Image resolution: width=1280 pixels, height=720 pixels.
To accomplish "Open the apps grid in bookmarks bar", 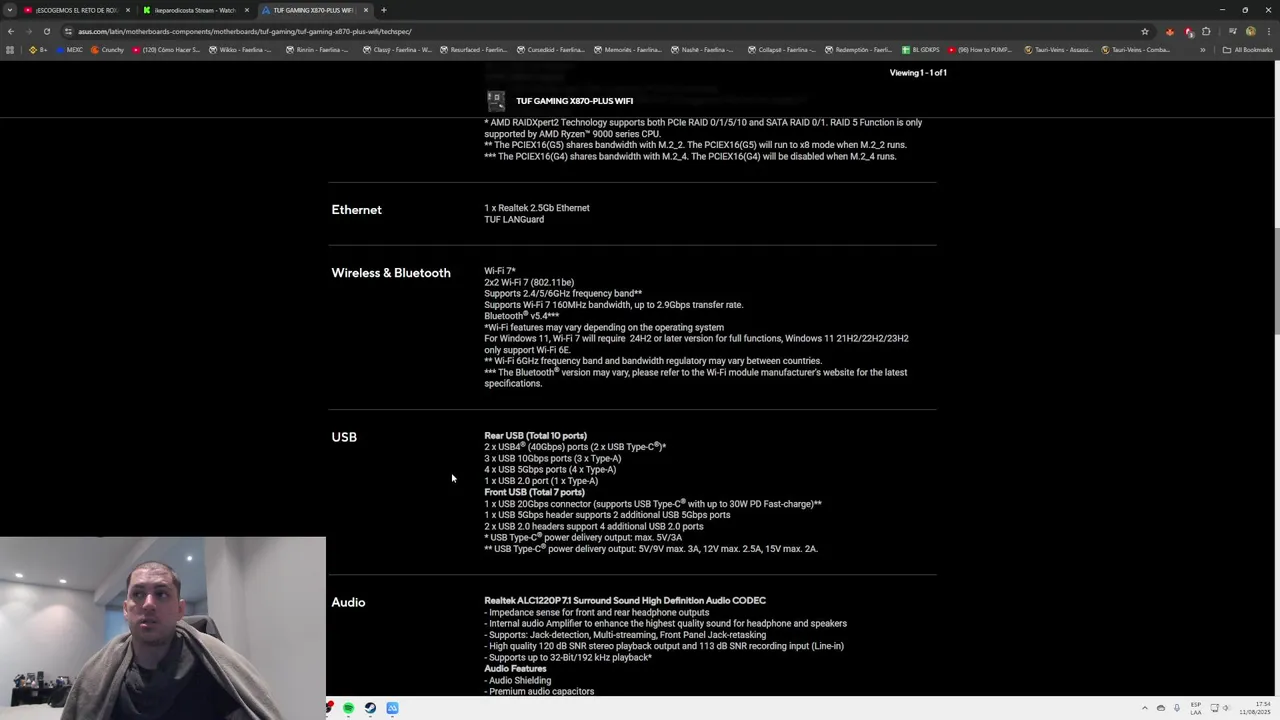I will coord(10,50).
